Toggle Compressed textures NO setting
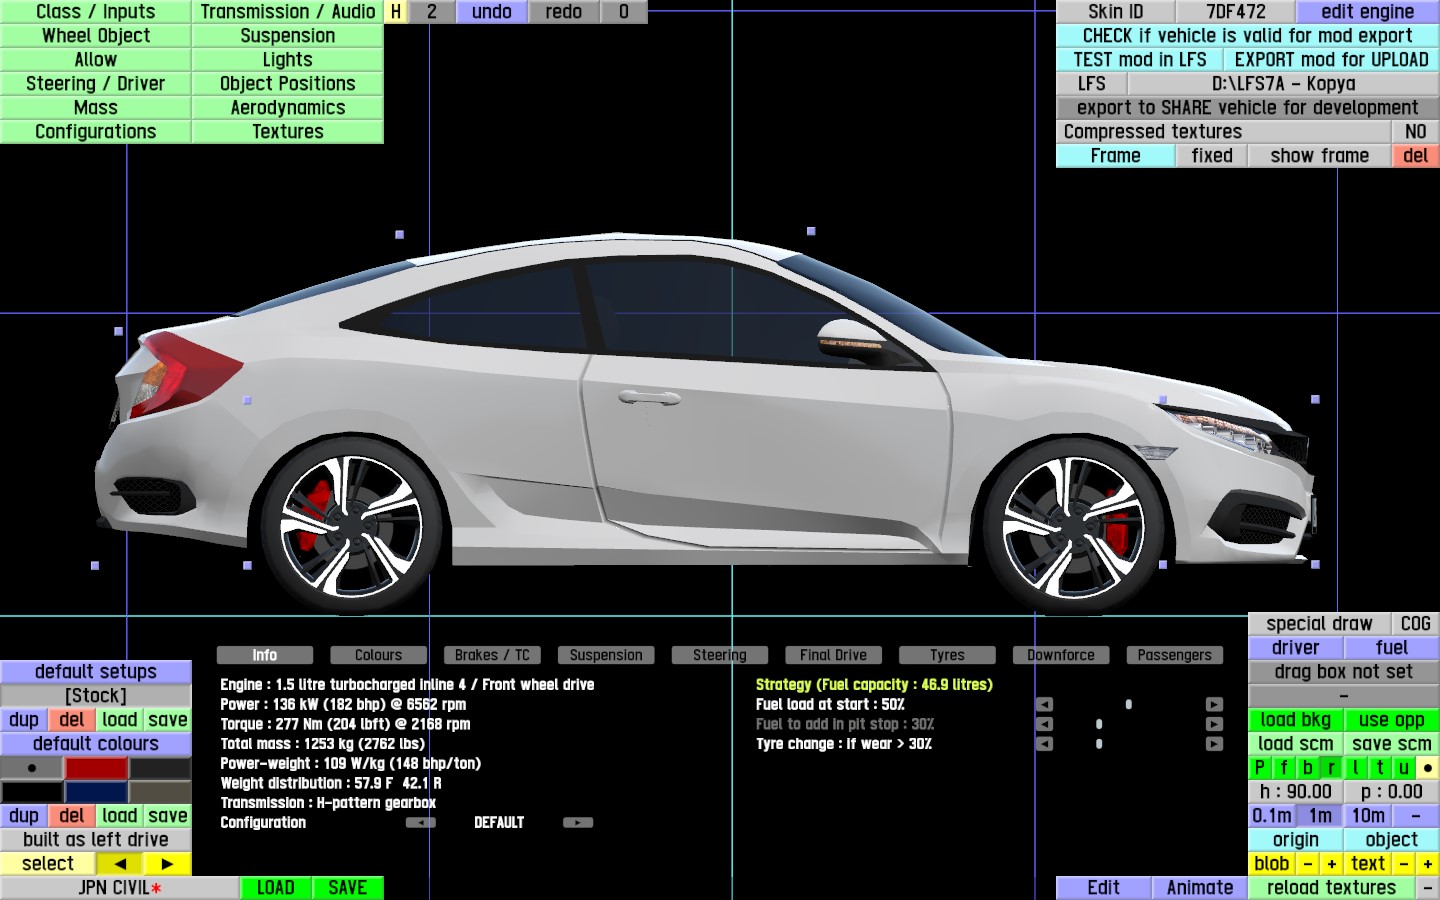 point(1416,132)
